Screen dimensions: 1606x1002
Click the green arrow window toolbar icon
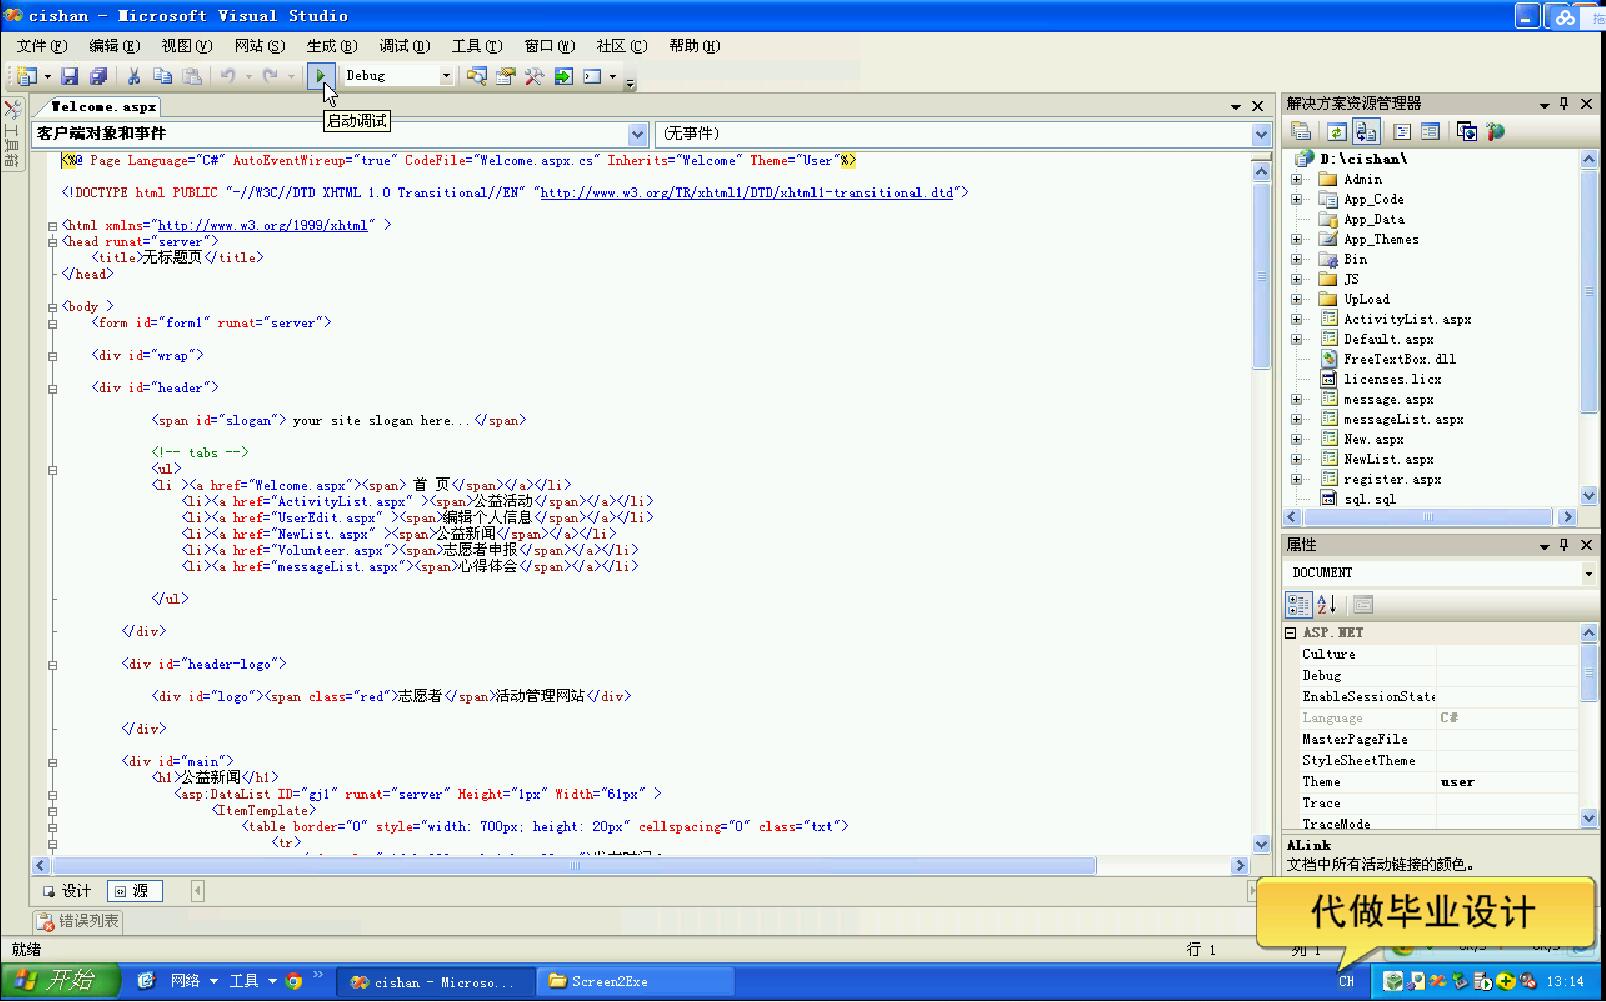coord(563,76)
